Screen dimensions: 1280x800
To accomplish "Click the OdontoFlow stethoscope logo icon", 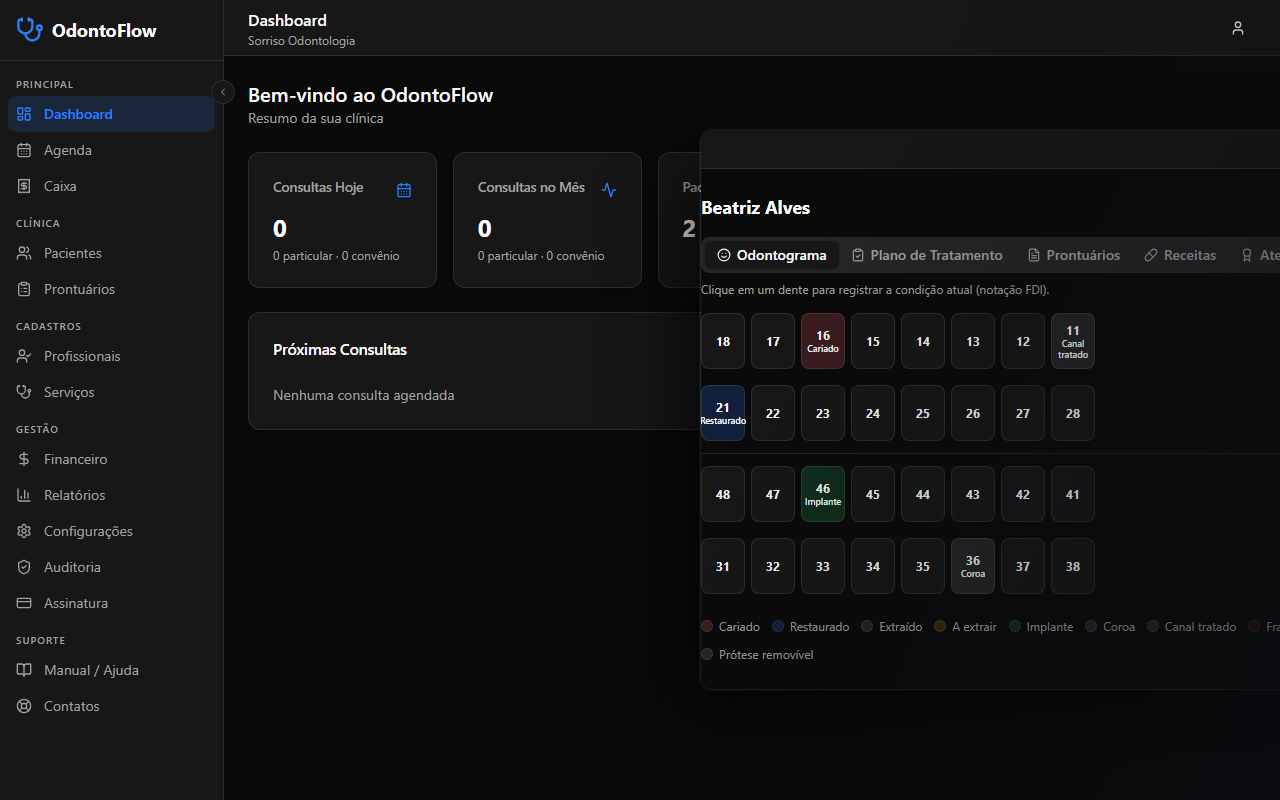I will coord(29,30).
